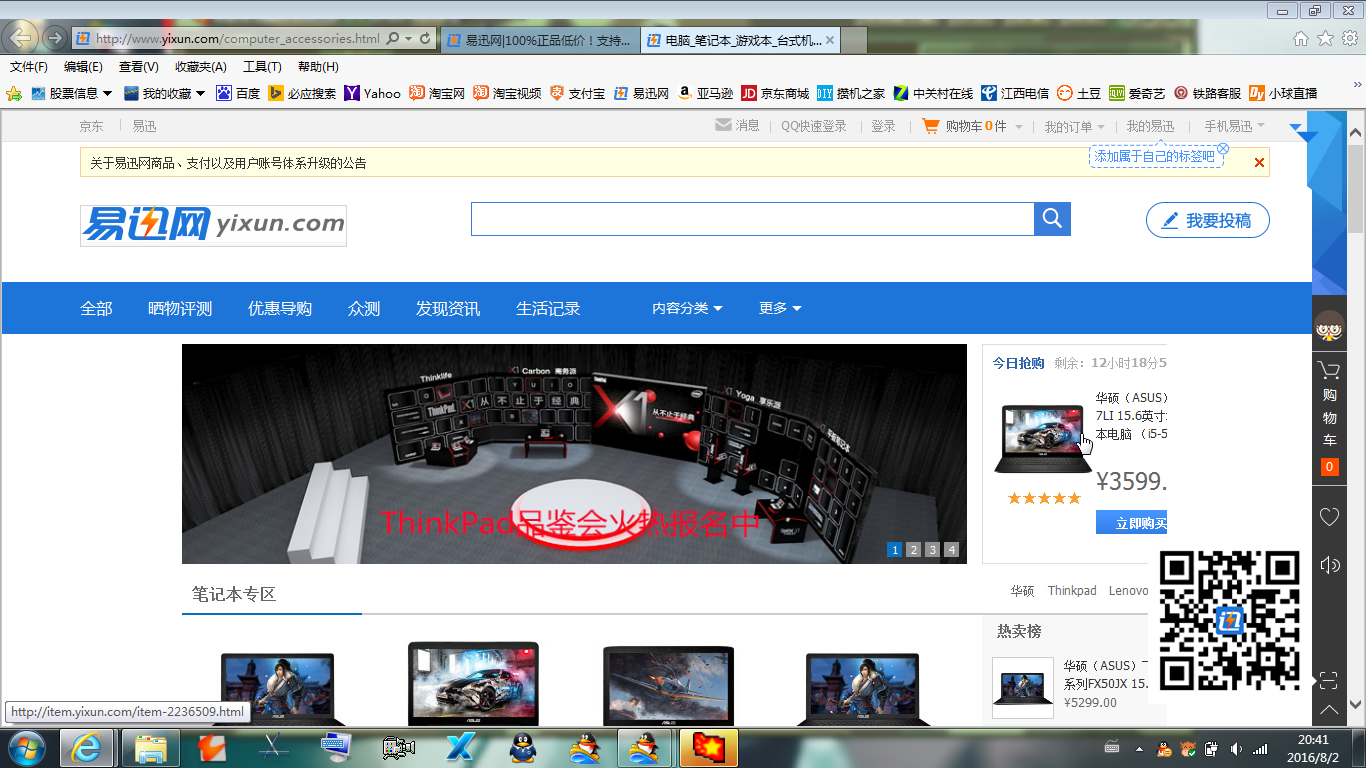Image resolution: width=1366 pixels, height=768 pixels.
Task: Open the 消息 envelope icon
Action: point(723,126)
